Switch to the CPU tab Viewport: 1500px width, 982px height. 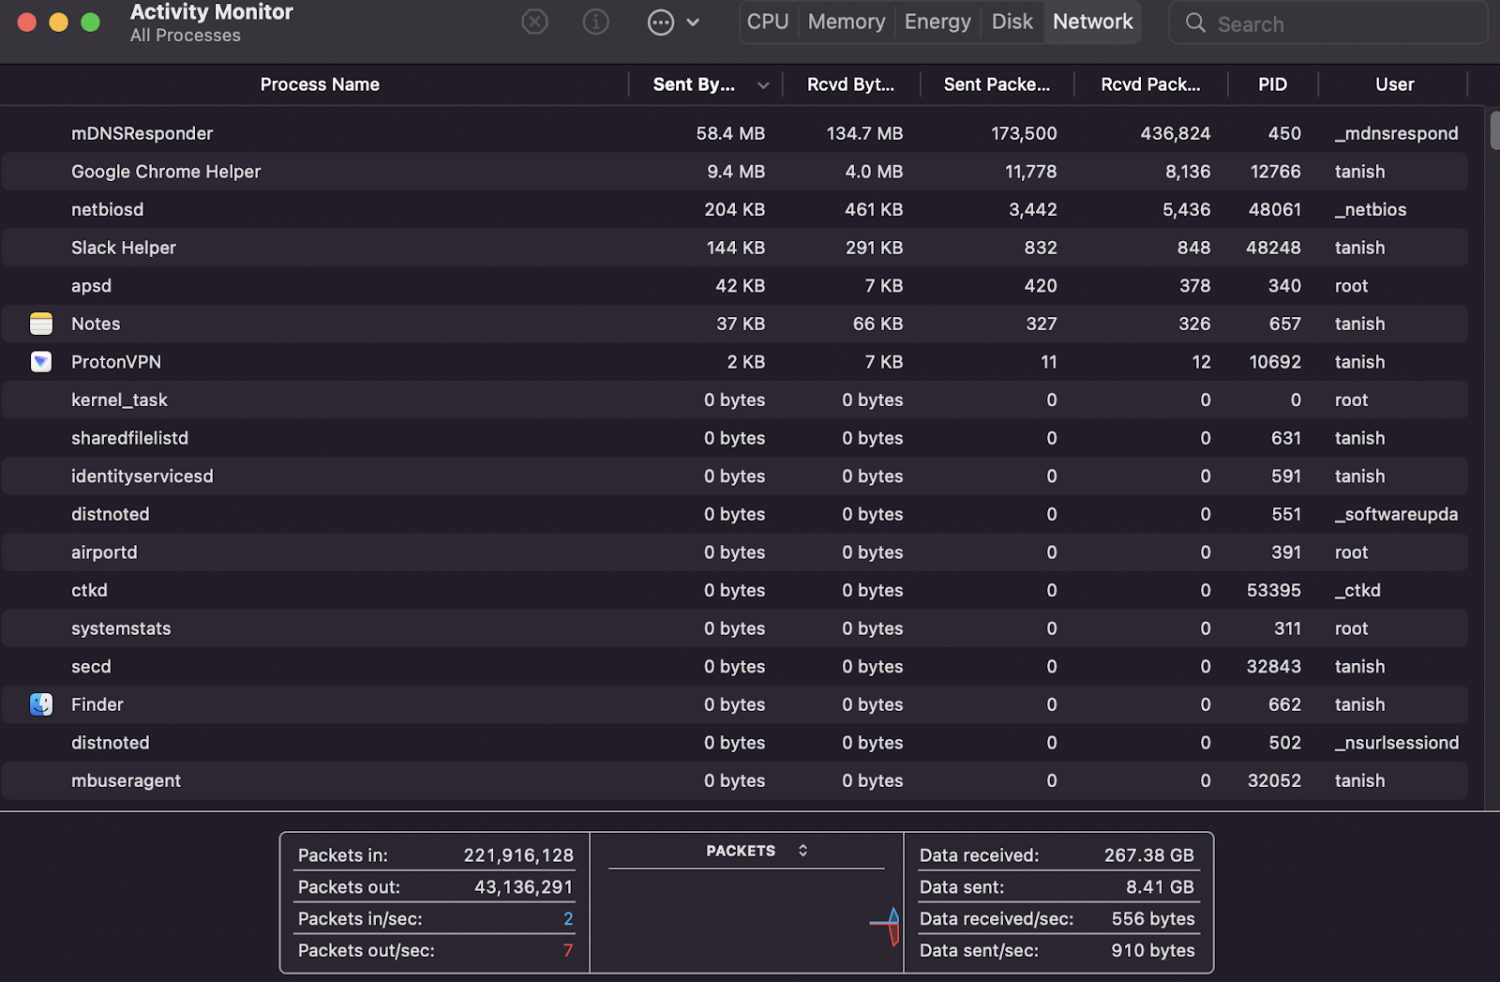click(768, 22)
